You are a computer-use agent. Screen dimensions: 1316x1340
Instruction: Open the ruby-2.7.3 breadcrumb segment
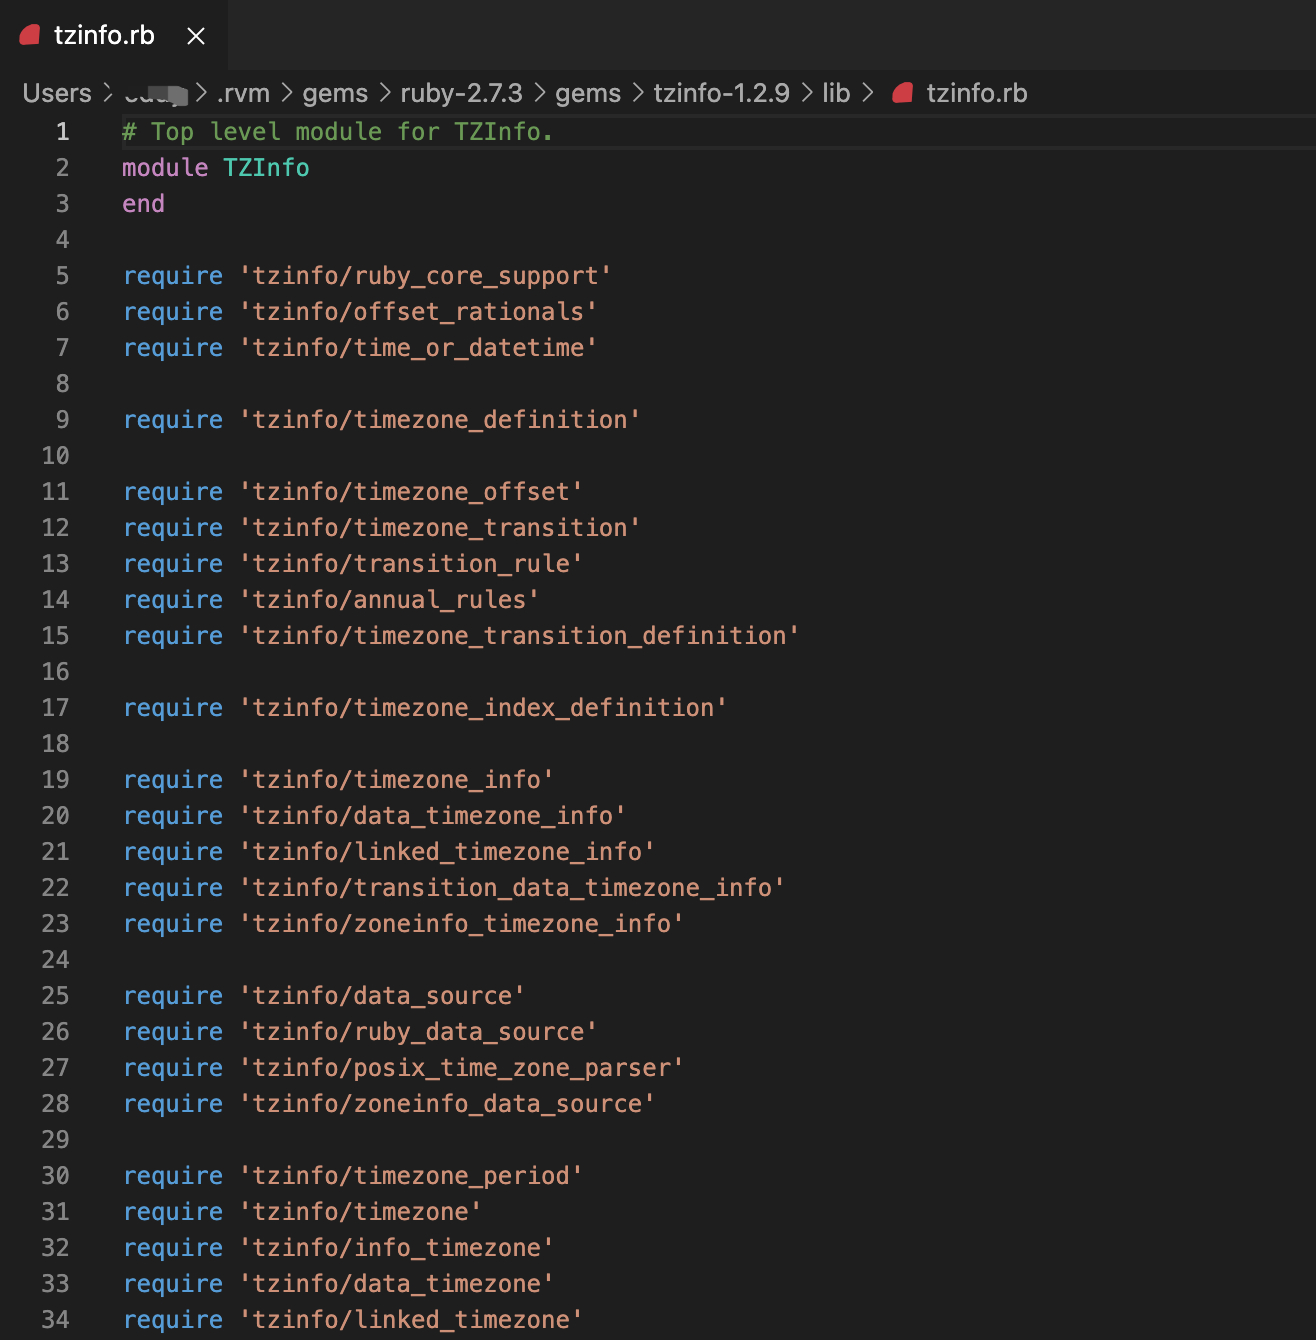[461, 93]
